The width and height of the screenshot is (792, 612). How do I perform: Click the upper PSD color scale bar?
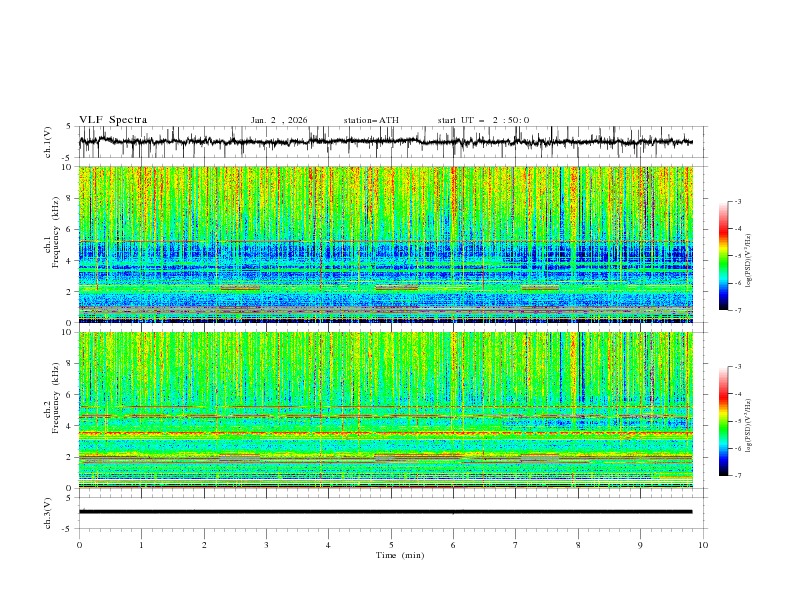click(723, 256)
